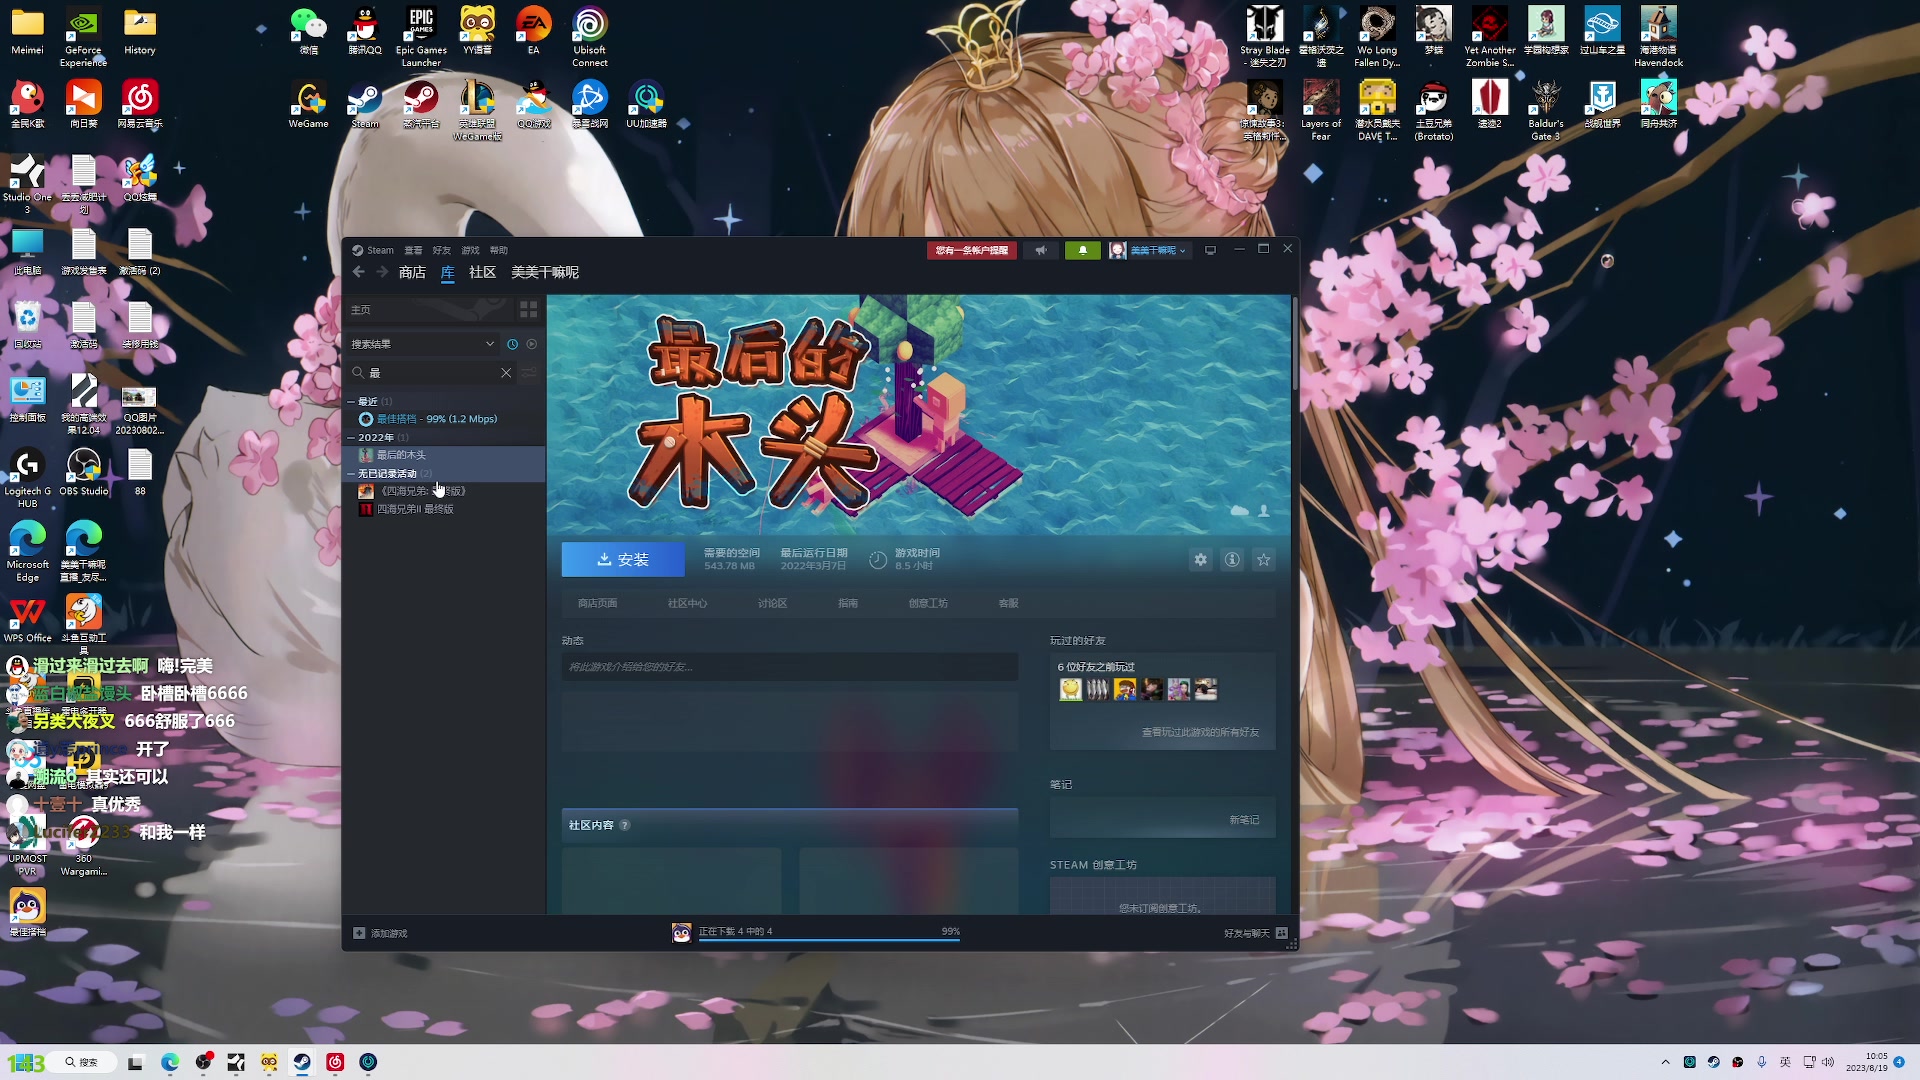Click the clock sort-by-recent icon

(x=513, y=344)
